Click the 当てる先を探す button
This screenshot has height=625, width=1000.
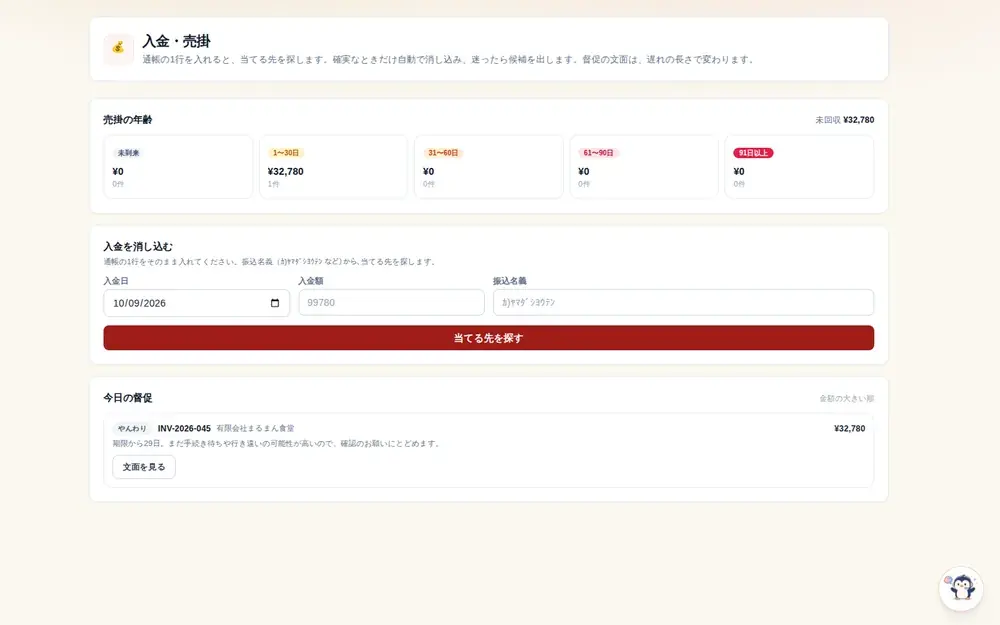(x=489, y=338)
